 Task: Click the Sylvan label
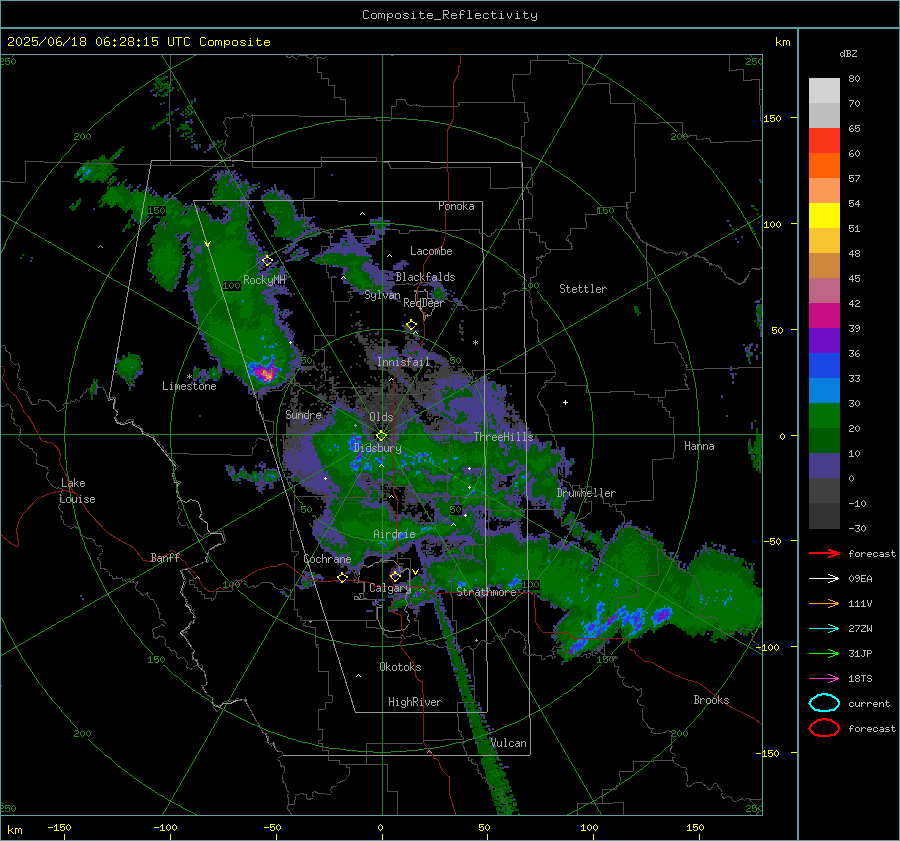point(382,295)
